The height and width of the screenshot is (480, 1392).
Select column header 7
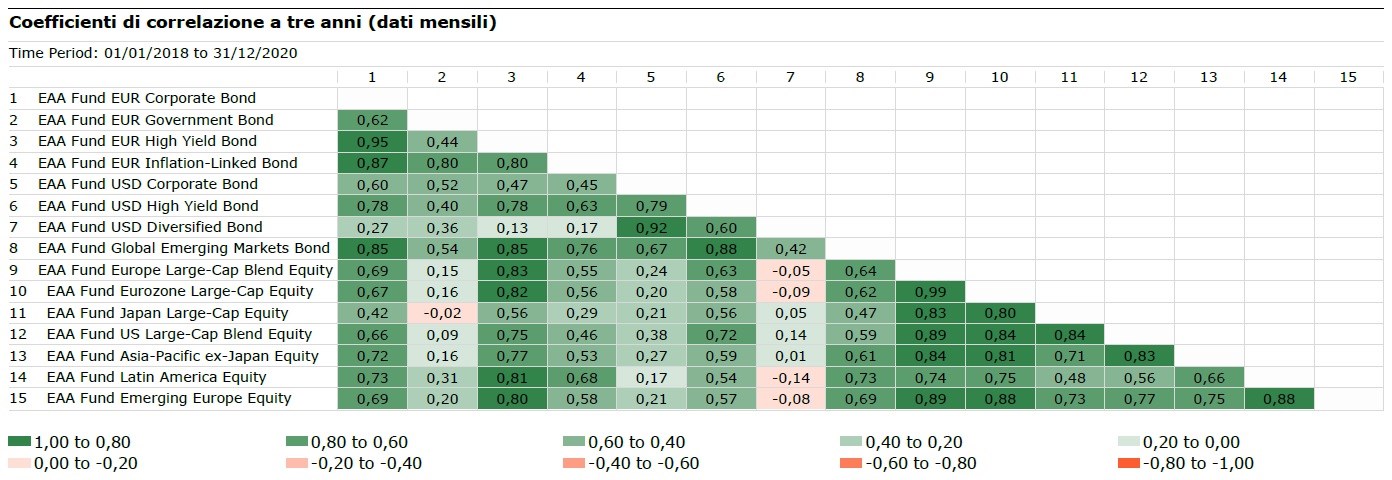[x=790, y=77]
